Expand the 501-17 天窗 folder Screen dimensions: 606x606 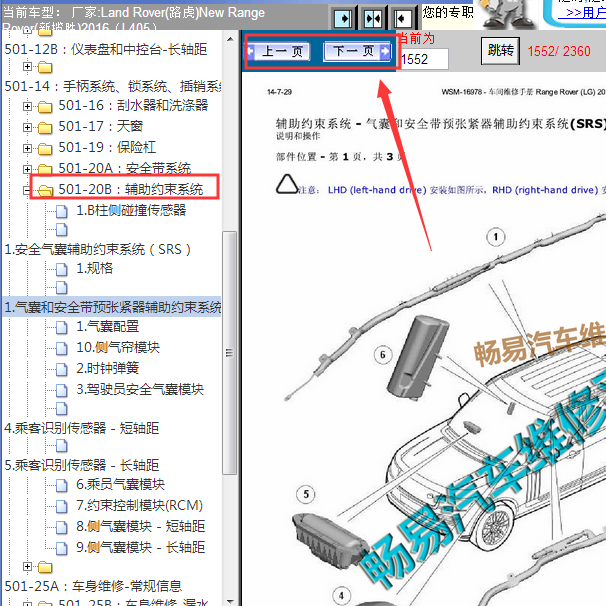27,127
